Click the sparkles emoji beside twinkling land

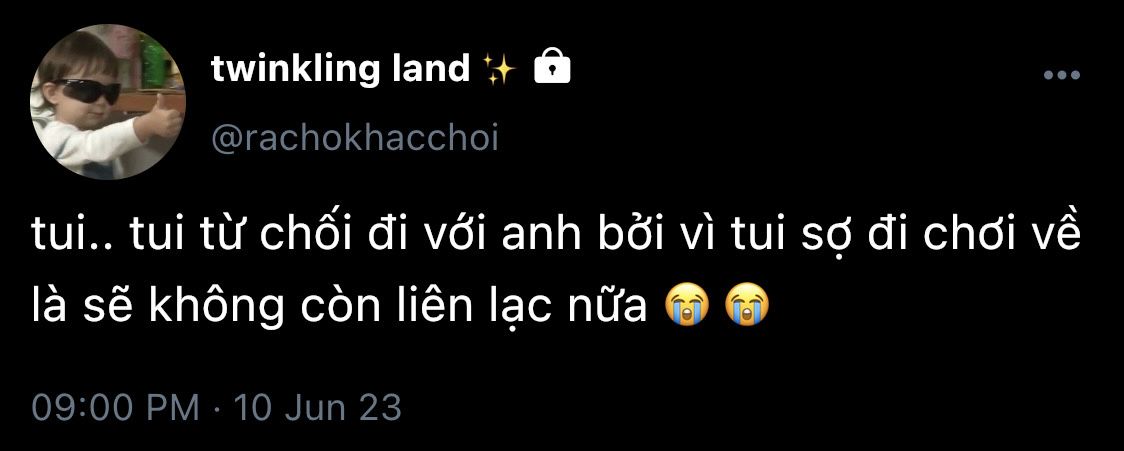tap(500, 70)
